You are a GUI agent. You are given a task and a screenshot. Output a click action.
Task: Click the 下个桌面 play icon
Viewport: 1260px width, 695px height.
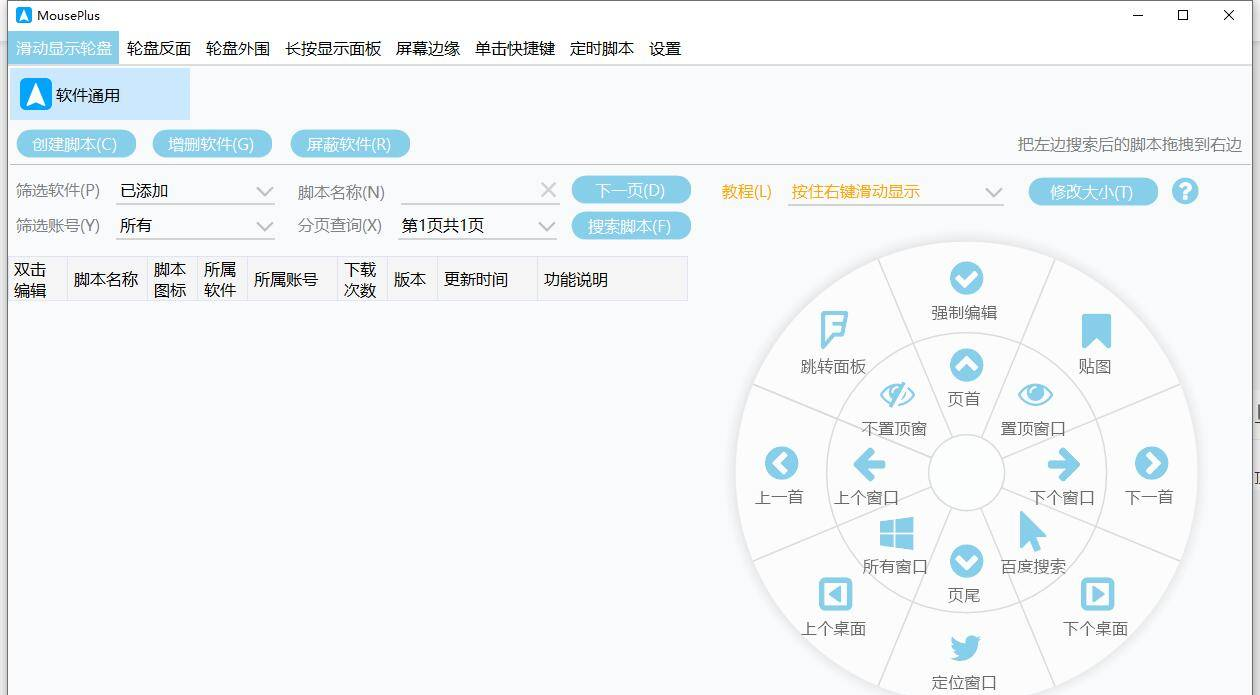pos(1096,594)
